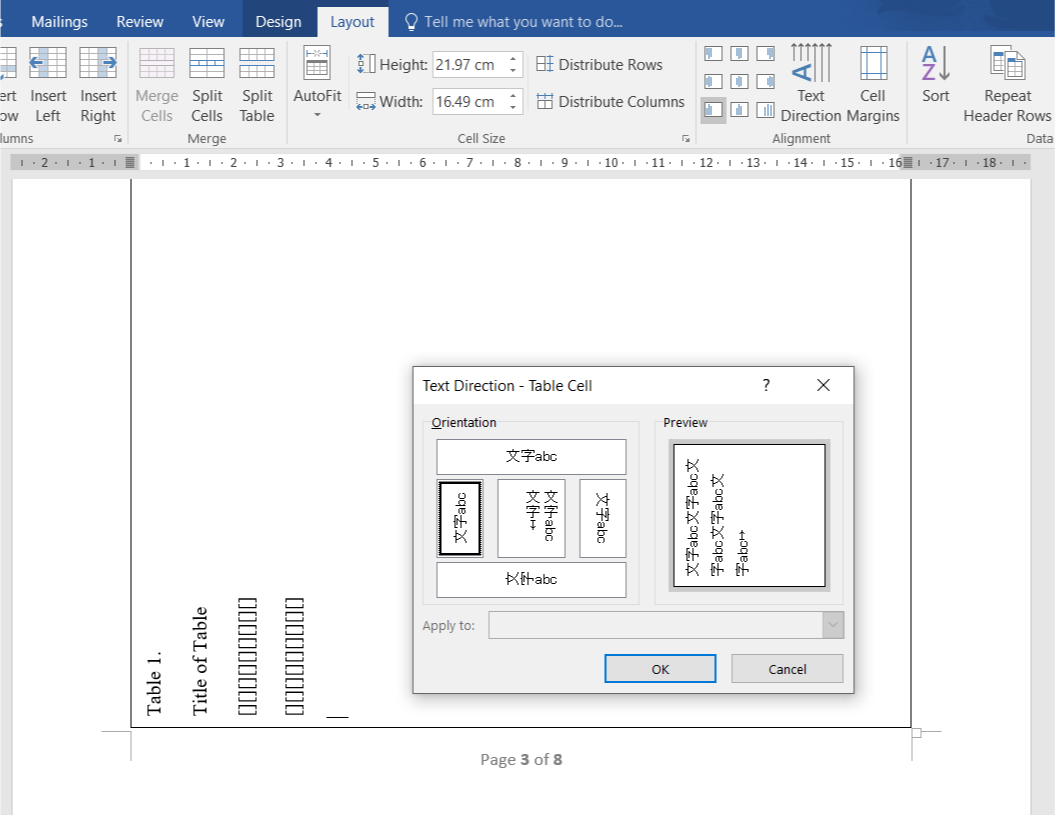Select Align Bottom Right alignment icon

point(766,110)
